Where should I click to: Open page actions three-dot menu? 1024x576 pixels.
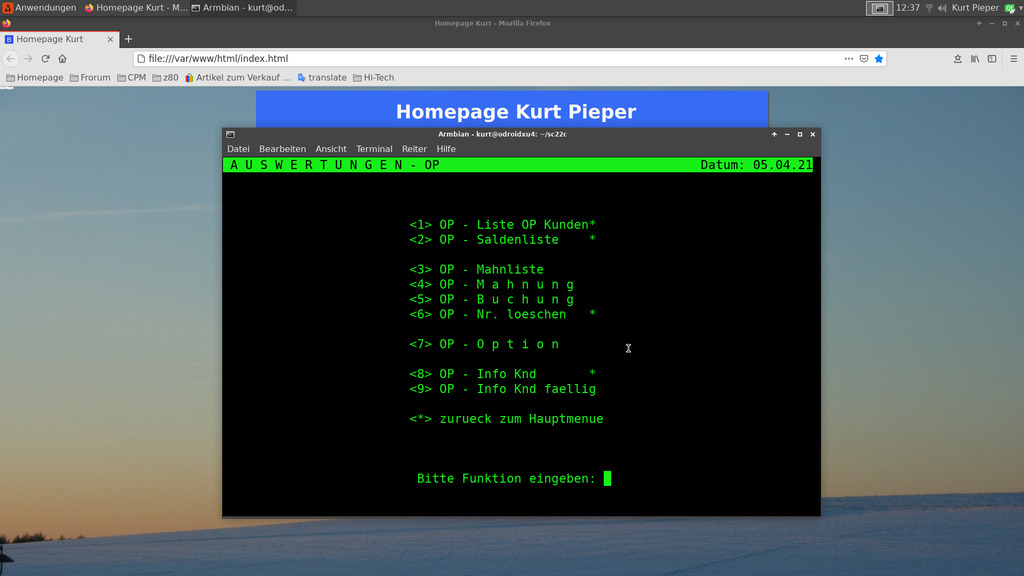click(x=849, y=59)
